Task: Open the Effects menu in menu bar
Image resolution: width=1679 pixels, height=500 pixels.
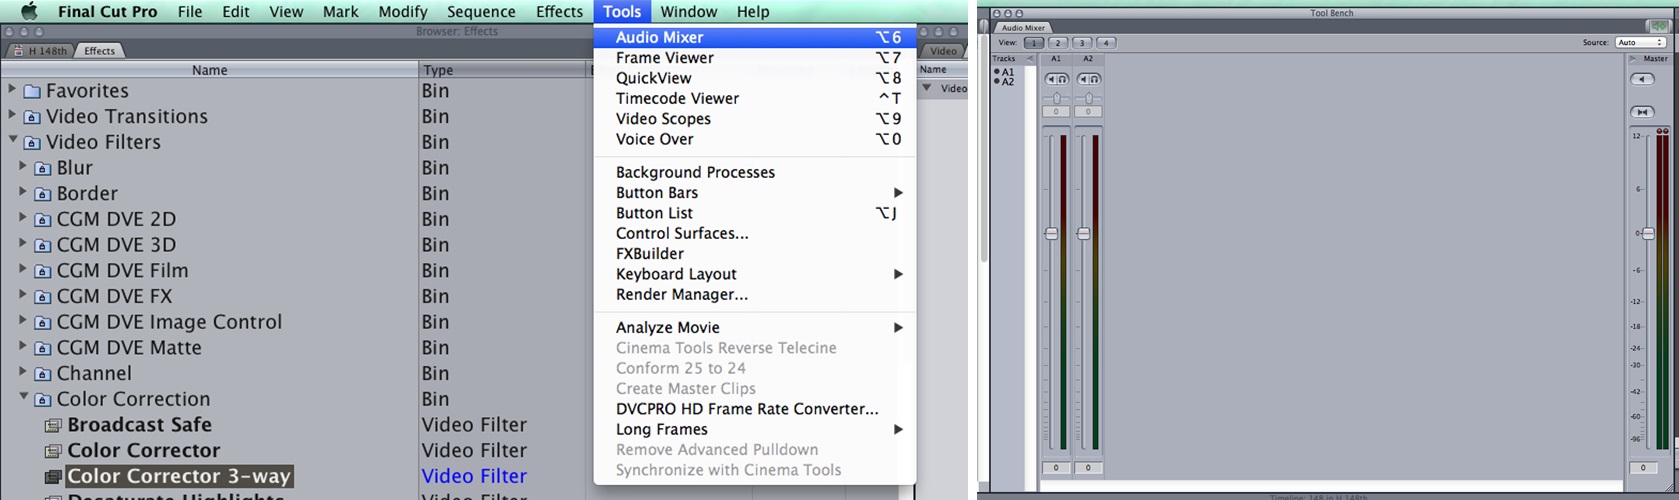Action: click(559, 11)
